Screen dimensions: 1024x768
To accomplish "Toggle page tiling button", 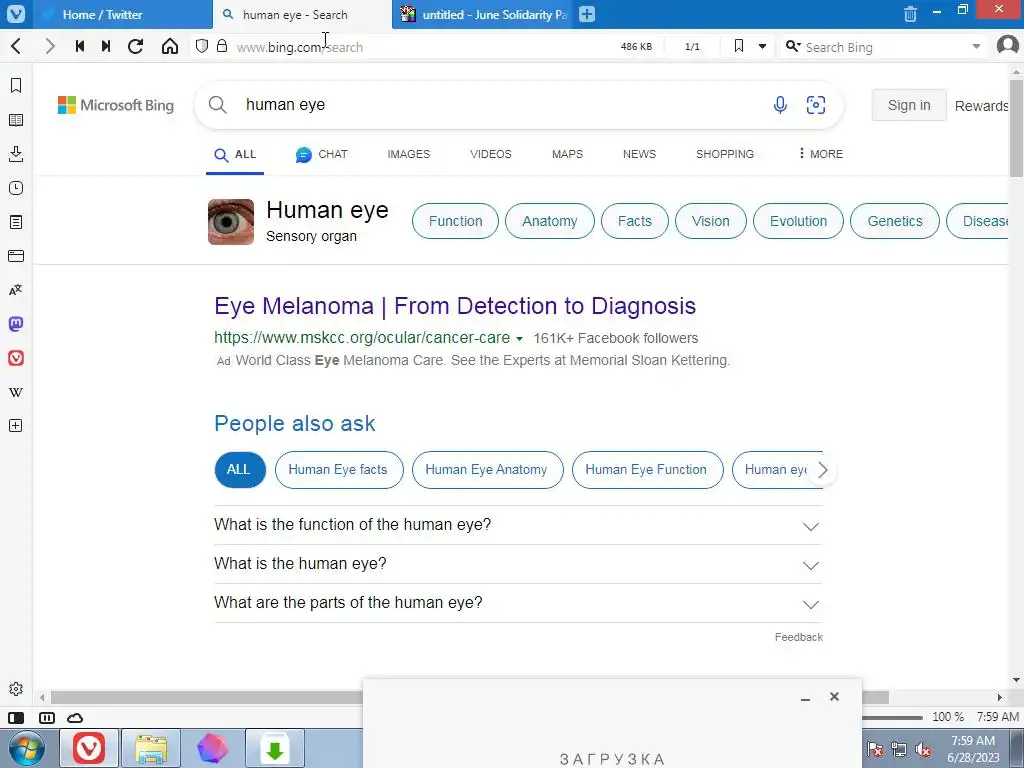I will click(x=47, y=718).
